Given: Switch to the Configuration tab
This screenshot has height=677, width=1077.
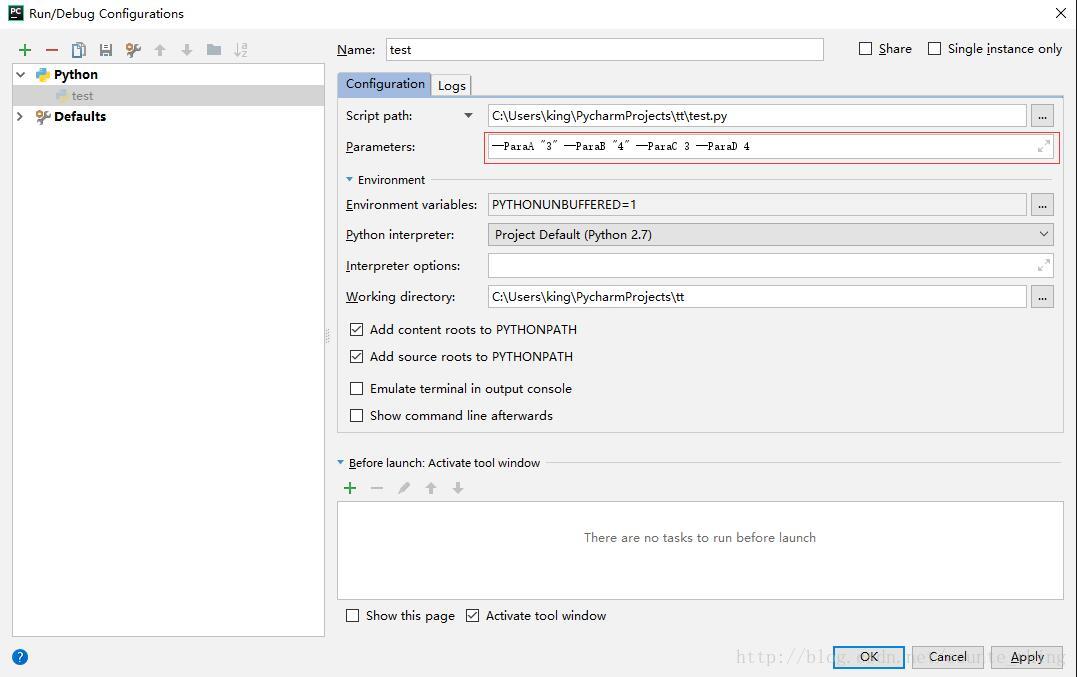Looking at the screenshot, I should pos(385,84).
